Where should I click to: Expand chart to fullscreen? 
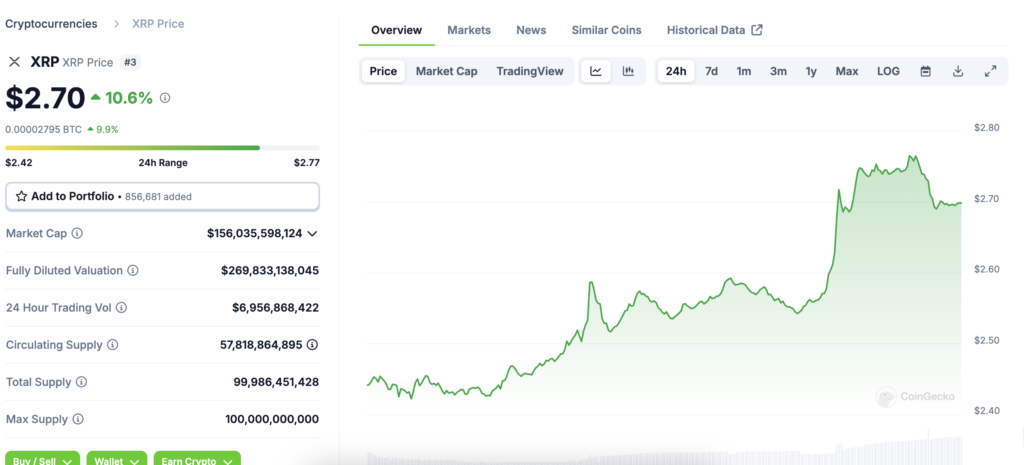pyautogui.click(x=990, y=71)
